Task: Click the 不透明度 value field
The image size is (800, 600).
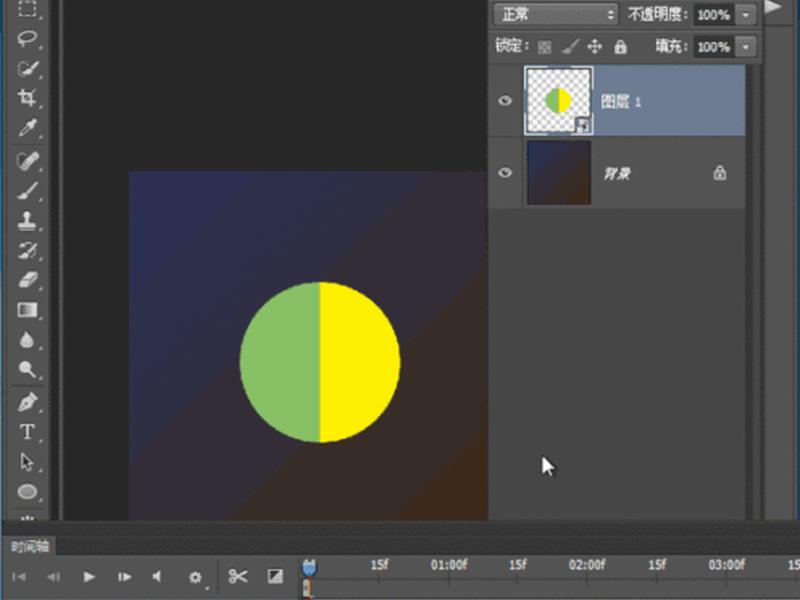Action: [x=714, y=15]
